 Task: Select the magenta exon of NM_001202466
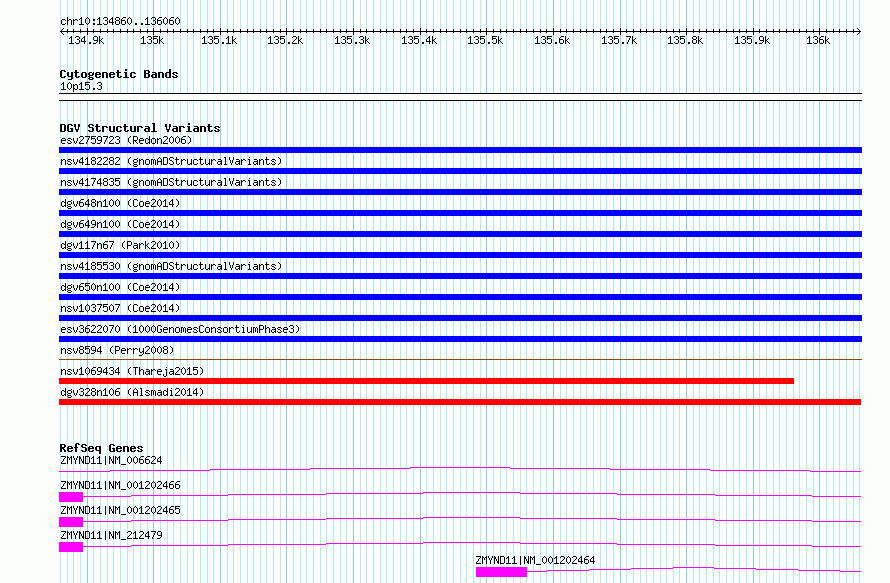pyautogui.click(x=71, y=497)
